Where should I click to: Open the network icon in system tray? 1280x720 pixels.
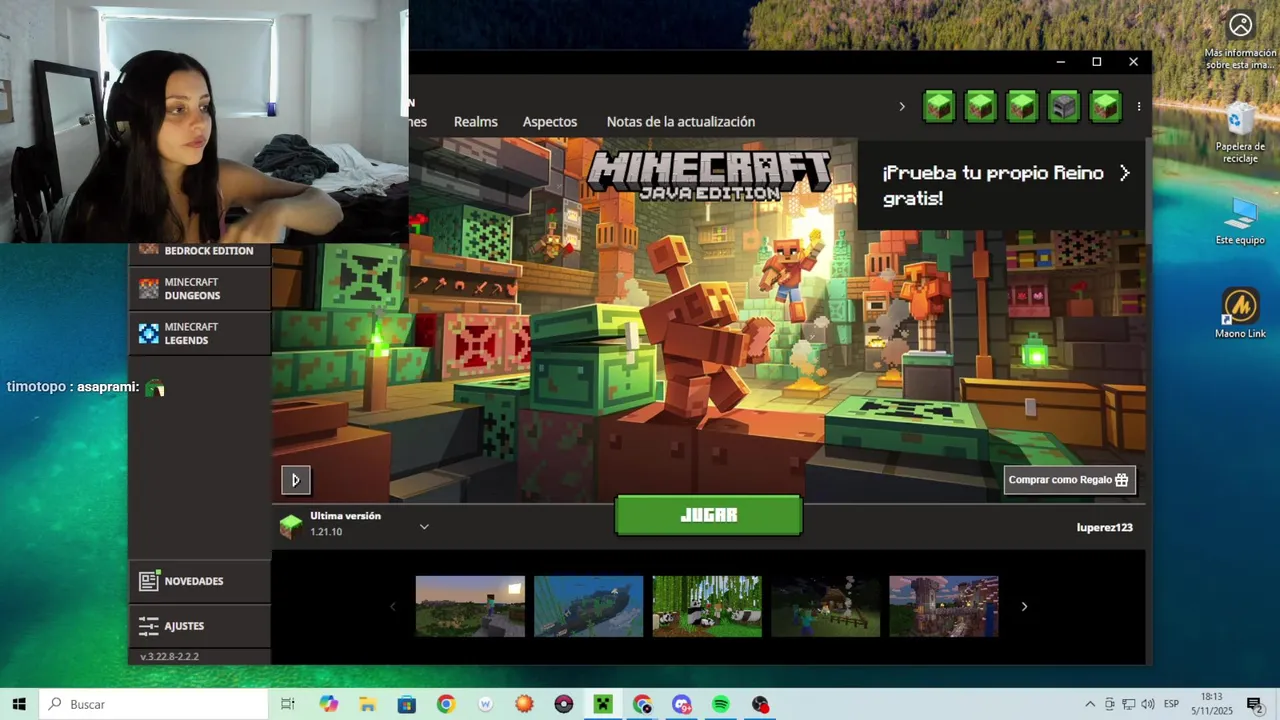1128,704
